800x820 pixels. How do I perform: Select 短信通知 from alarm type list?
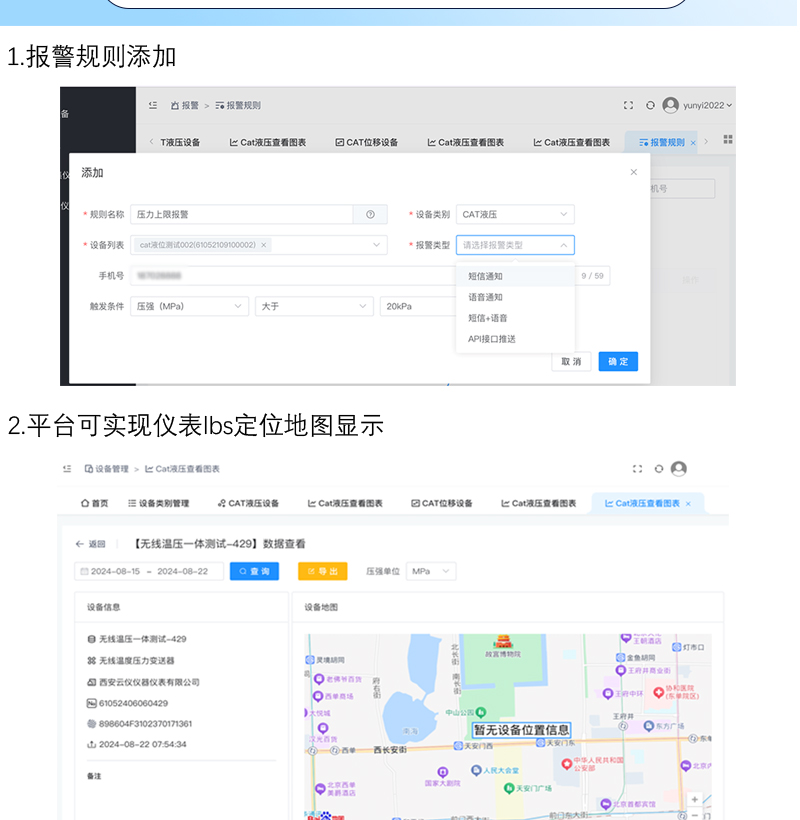[486, 276]
